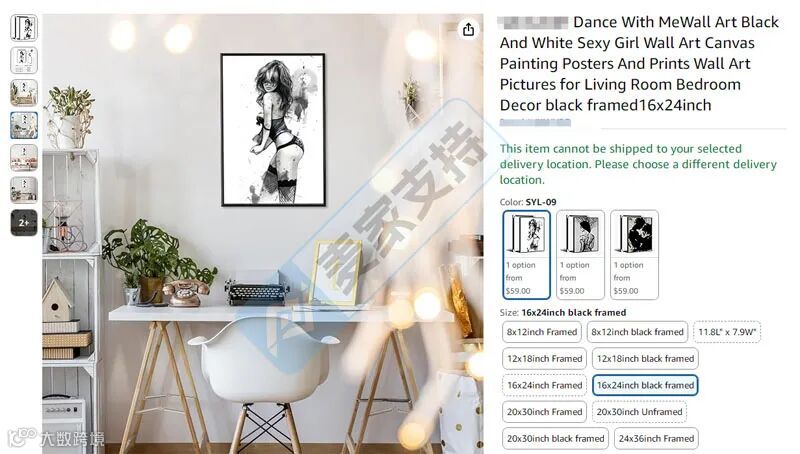Select size 12x18inch Framed
This screenshot has width=800, height=454.
click(x=544, y=359)
